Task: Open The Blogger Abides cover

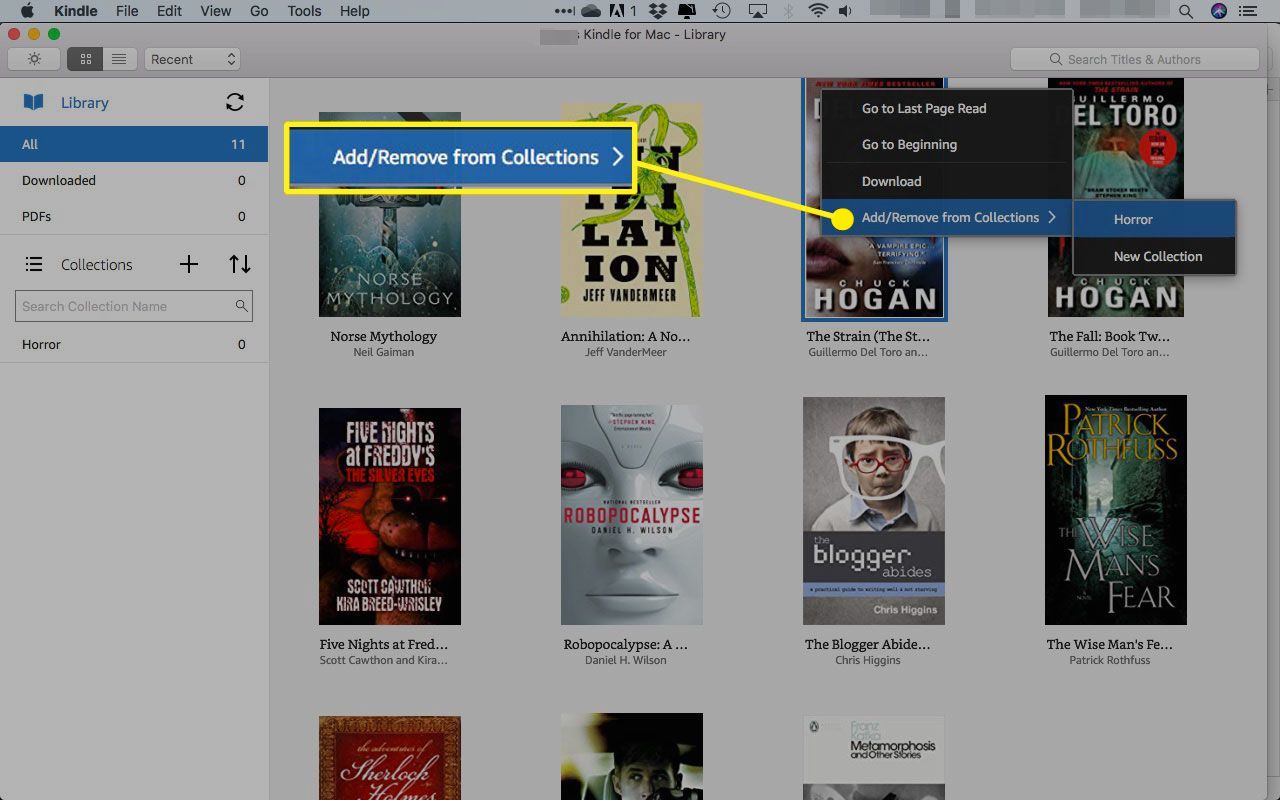Action: coord(874,511)
